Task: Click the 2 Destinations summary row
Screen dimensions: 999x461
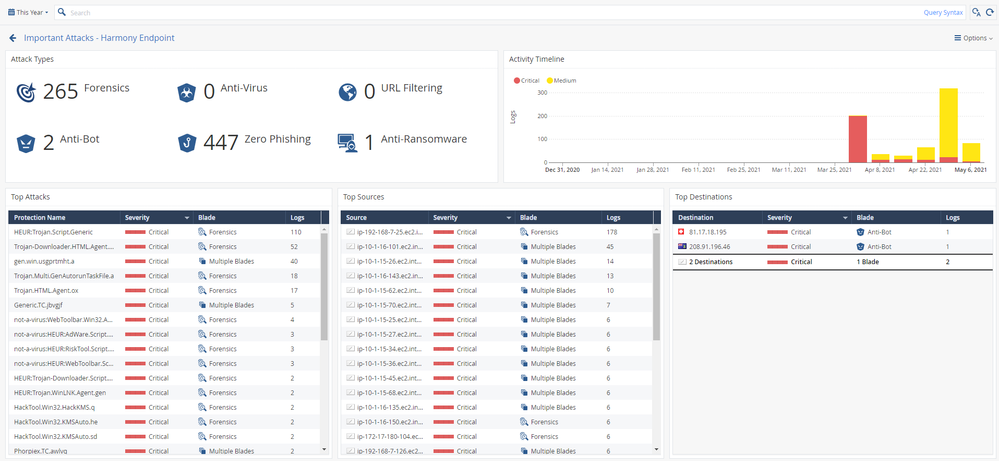Action: (x=833, y=262)
